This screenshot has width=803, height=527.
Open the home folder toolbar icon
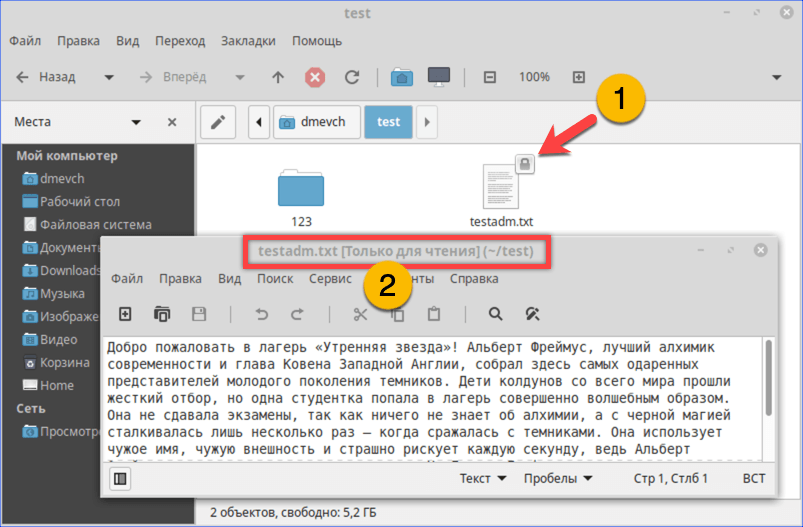(402, 77)
